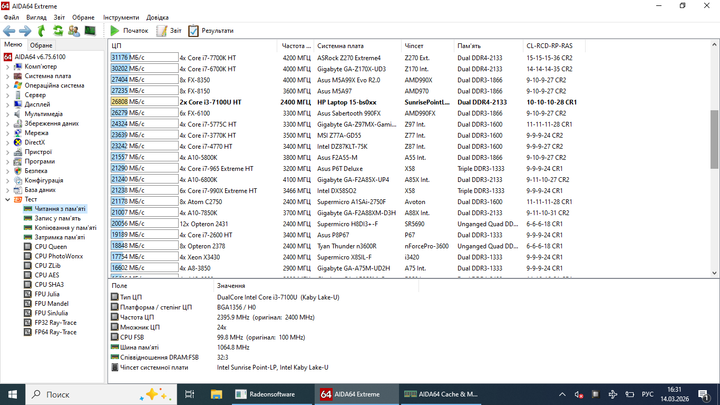Expand the Операційна система tree node

coord(7,85)
